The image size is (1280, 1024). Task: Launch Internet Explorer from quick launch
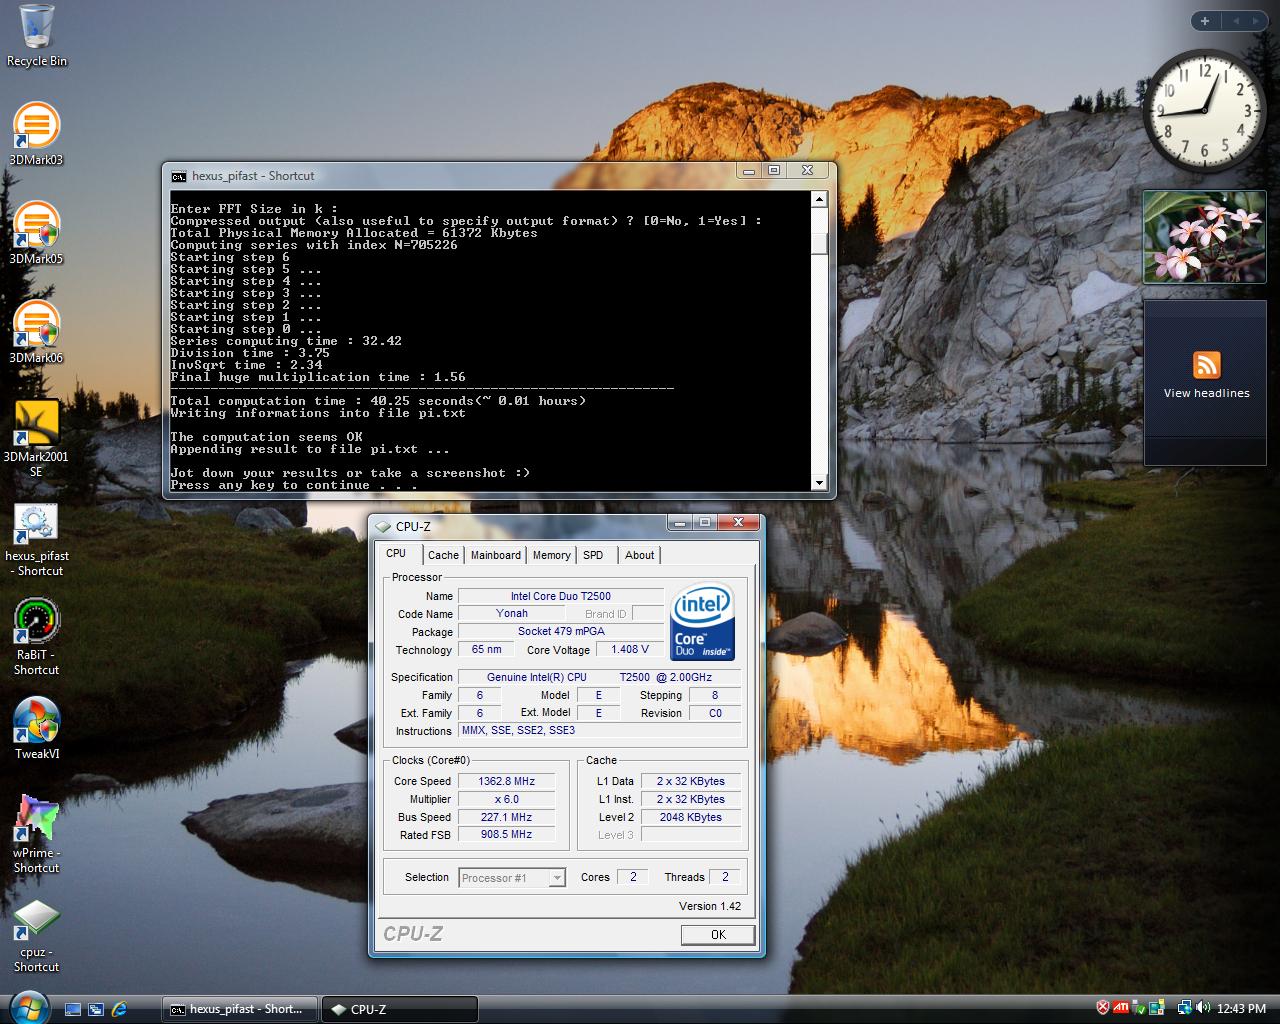coord(120,1009)
